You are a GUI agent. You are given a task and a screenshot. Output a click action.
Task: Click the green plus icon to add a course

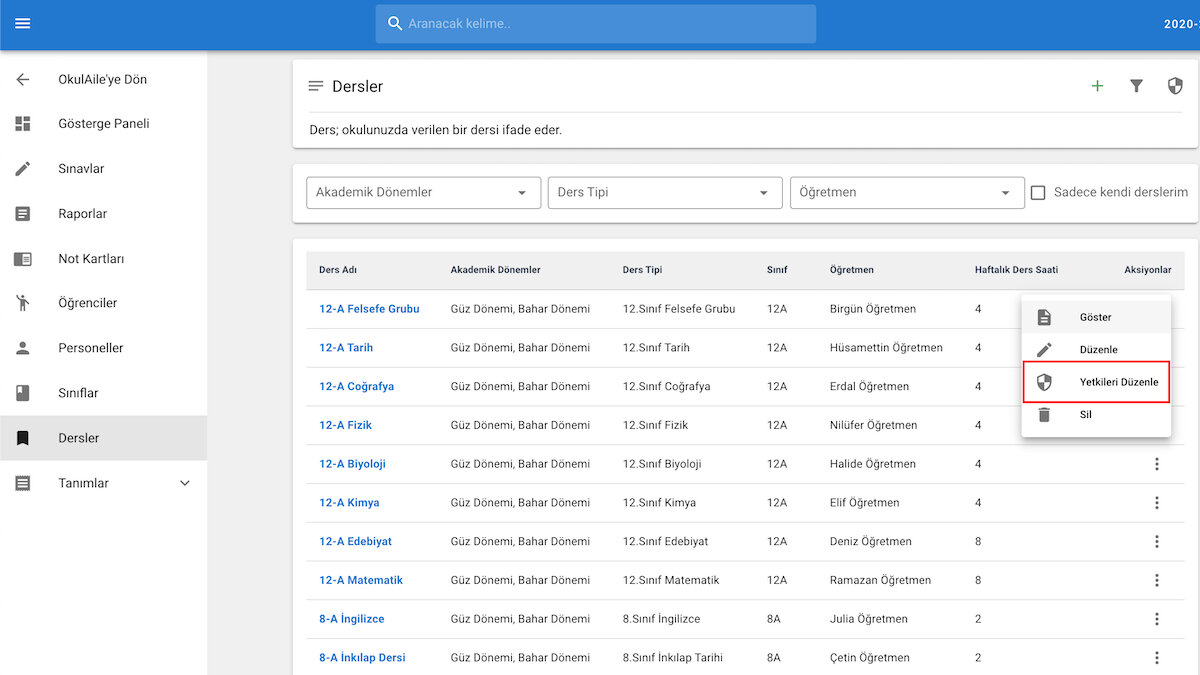point(1097,86)
